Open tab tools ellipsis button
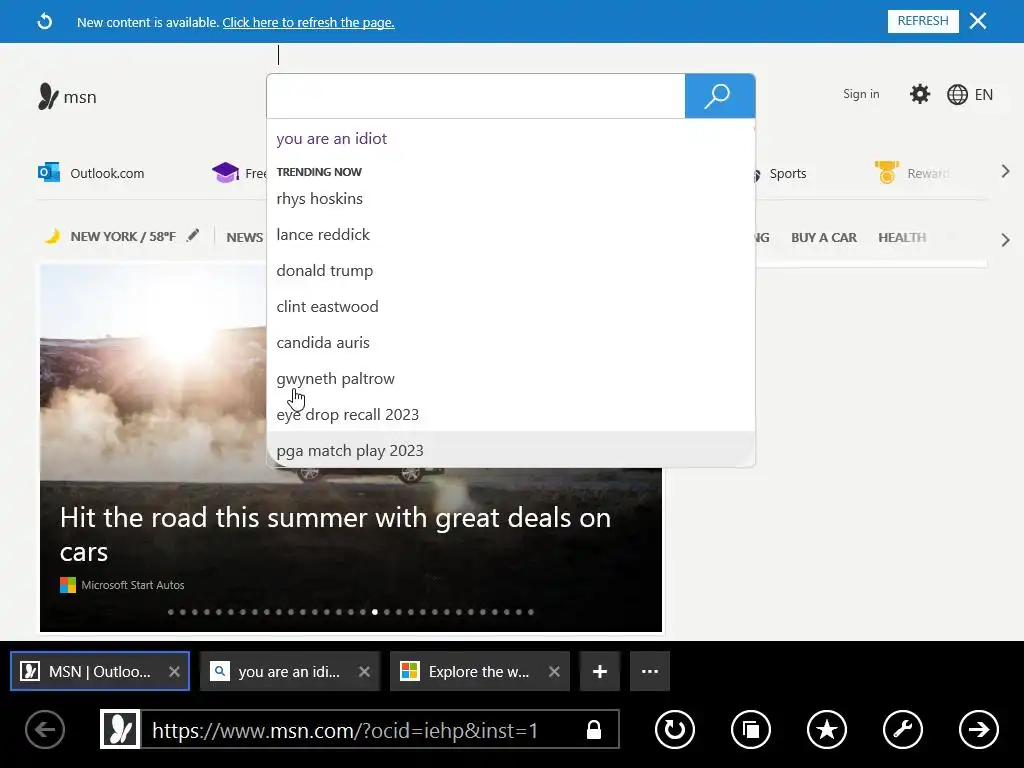This screenshot has height=768, width=1024. point(650,671)
